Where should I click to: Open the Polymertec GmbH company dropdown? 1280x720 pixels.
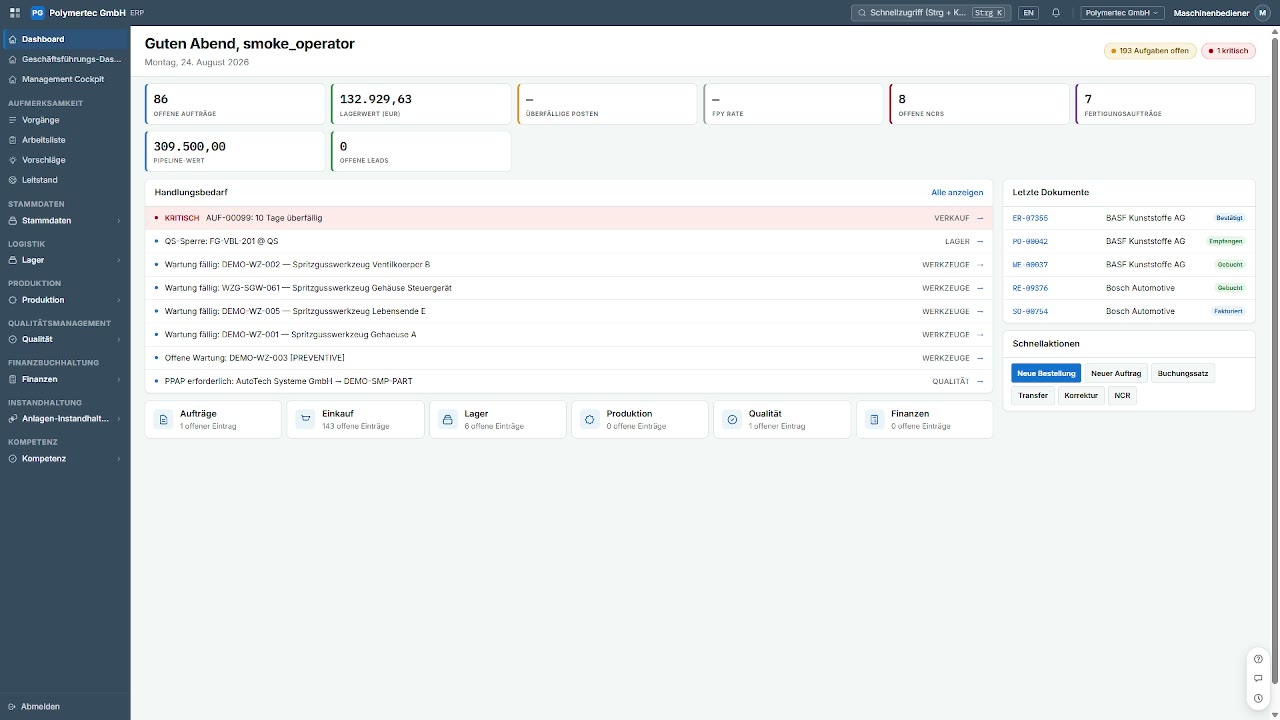pos(1122,13)
